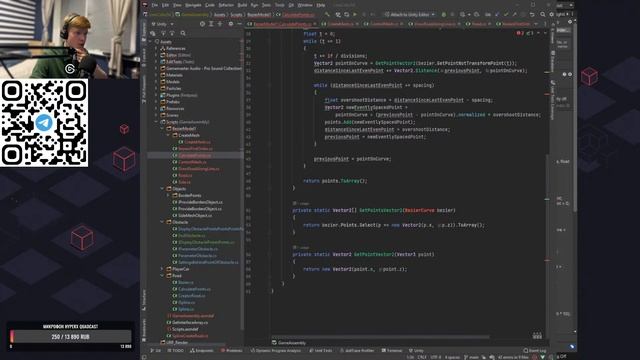Select the Scenes folder
The height and width of the screenshot is (360, 640).
coord(169,115)
